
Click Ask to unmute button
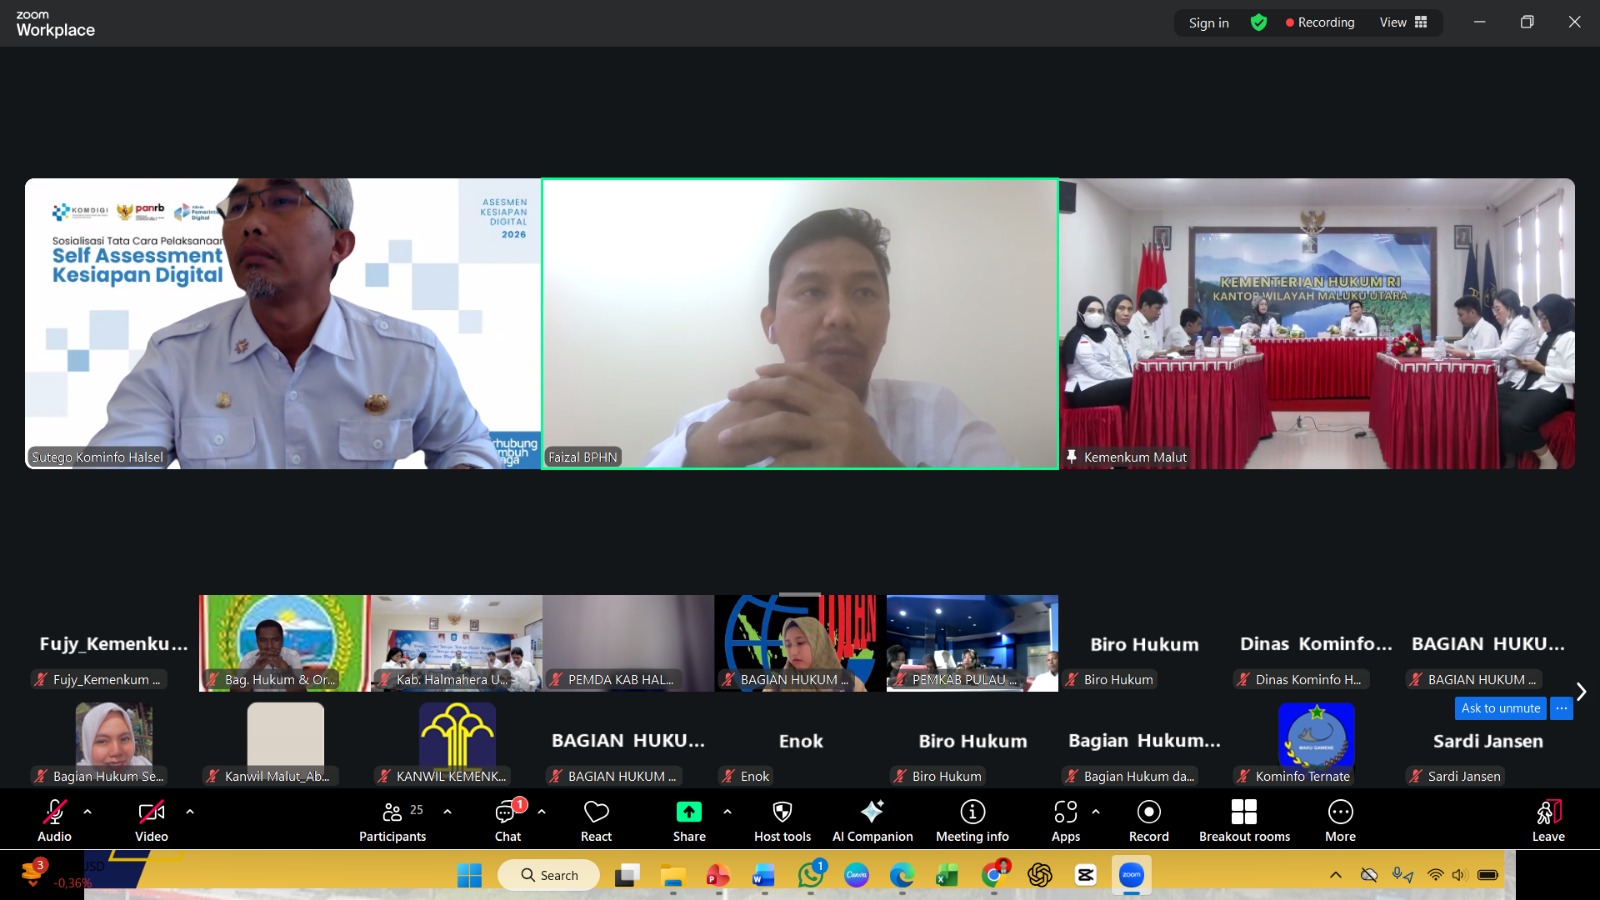[x=1500, y=708]
